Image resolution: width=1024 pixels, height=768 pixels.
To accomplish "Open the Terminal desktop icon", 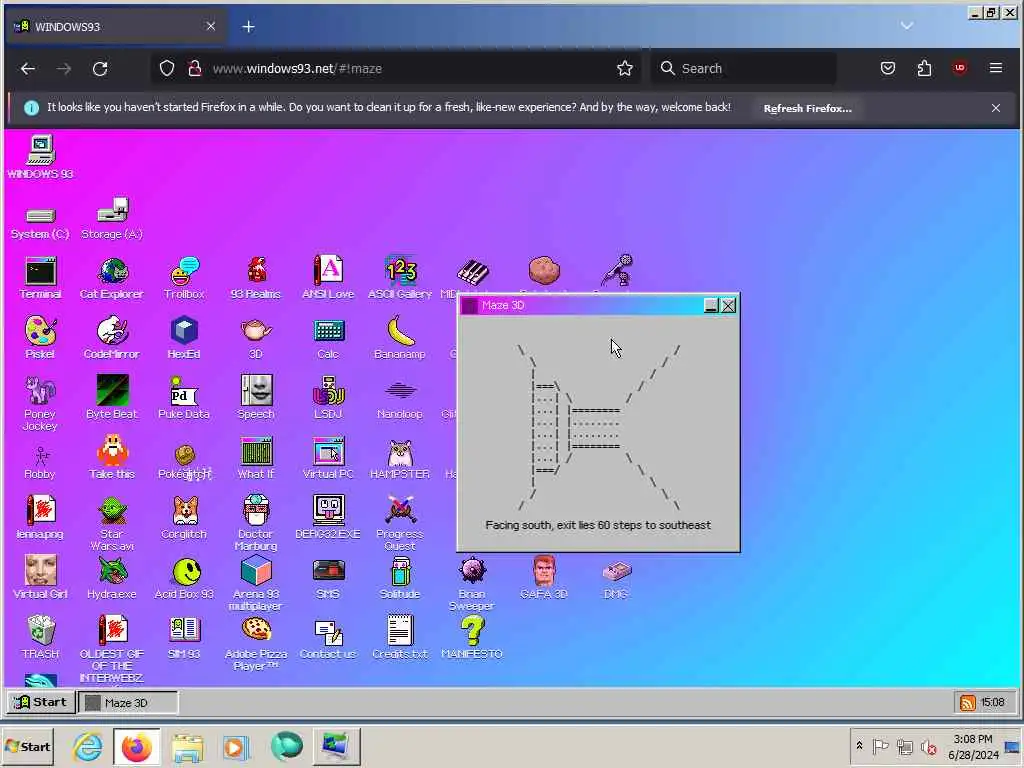I will pos(40,278).
